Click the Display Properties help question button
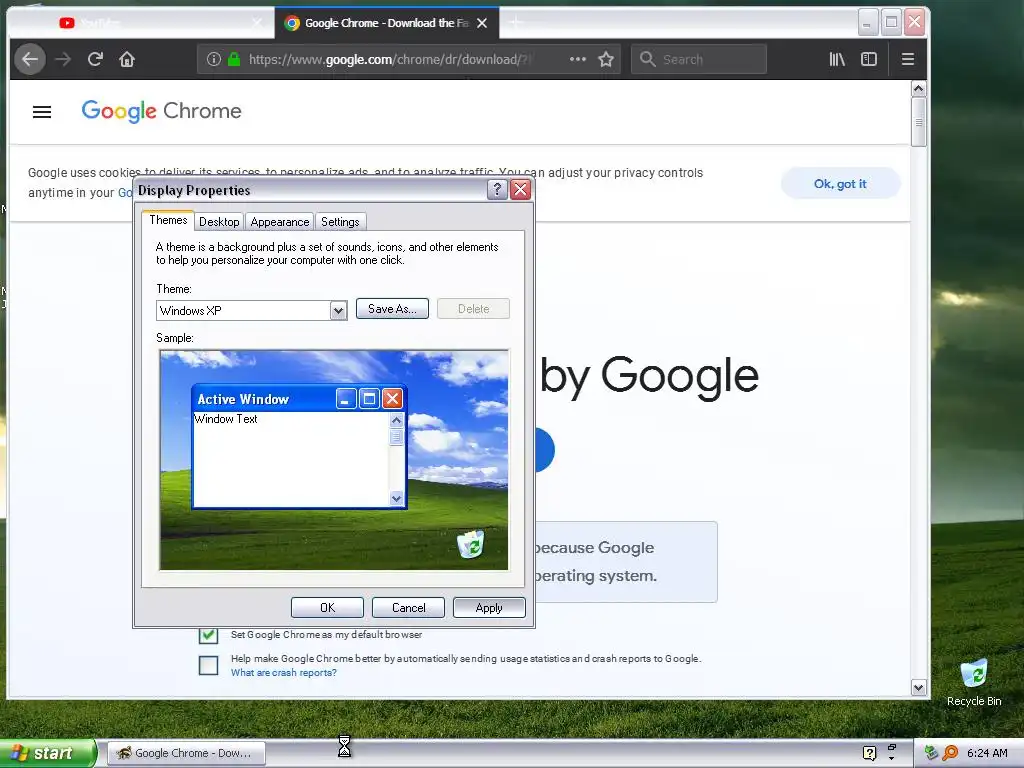This screenshot has width=1024, height=768. pos(497,189)
